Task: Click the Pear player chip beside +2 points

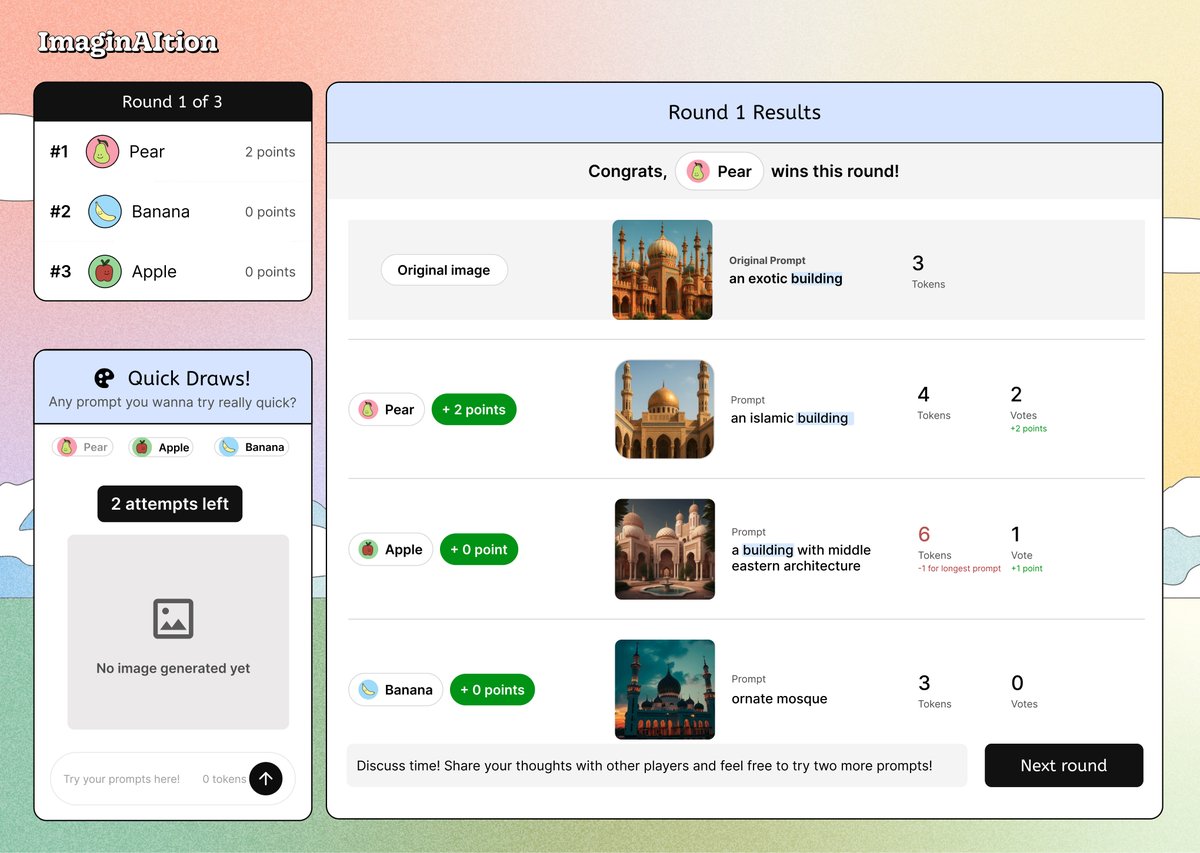Action: pyautogui.click(x=387, y=409)
